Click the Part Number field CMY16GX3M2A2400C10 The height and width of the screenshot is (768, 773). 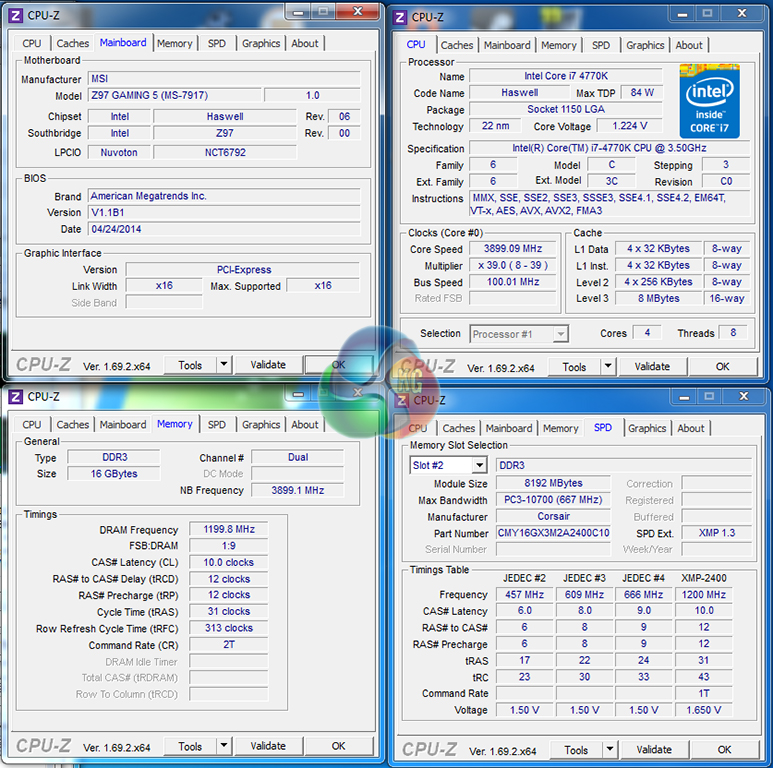click(x=552, y=533)
